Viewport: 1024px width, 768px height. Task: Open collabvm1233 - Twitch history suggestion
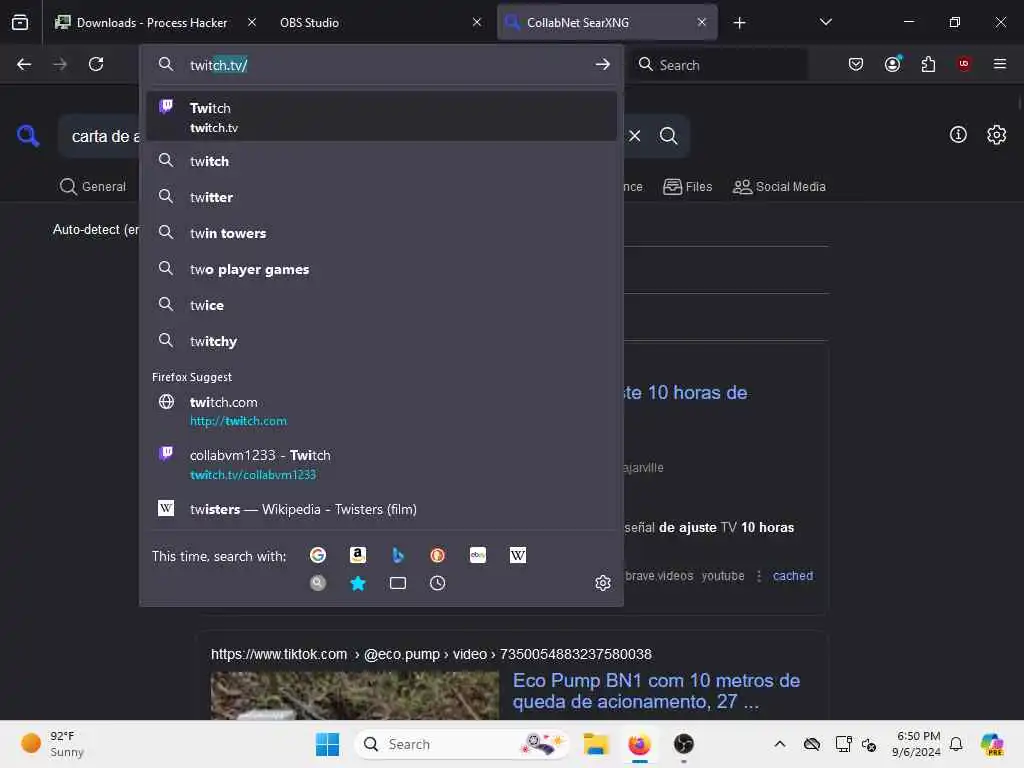tap(382, 464)
